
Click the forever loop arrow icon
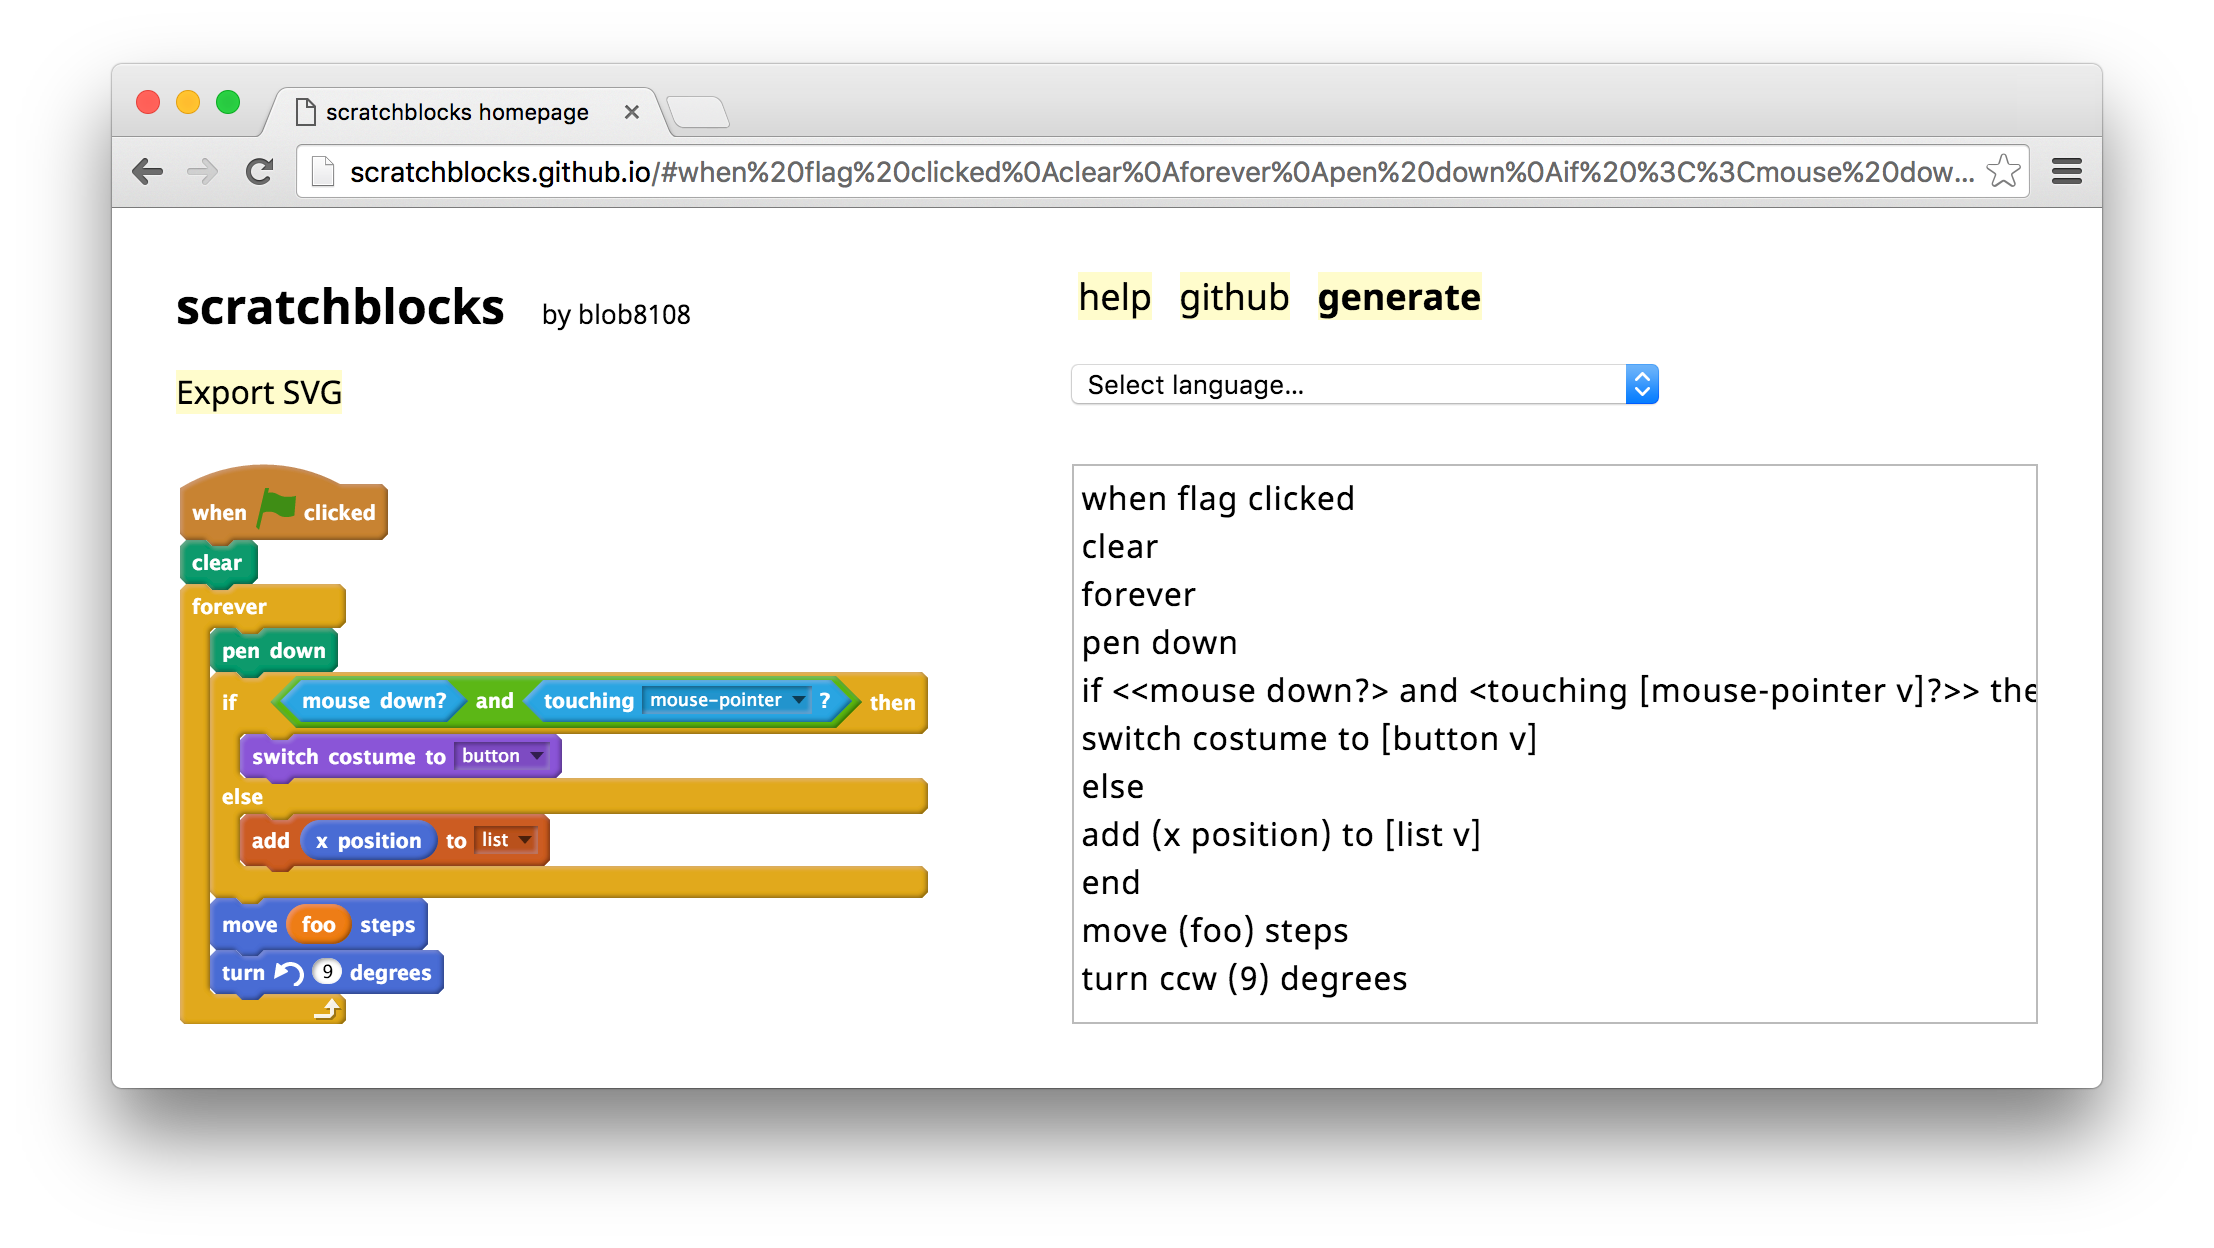pos(328,1010)
